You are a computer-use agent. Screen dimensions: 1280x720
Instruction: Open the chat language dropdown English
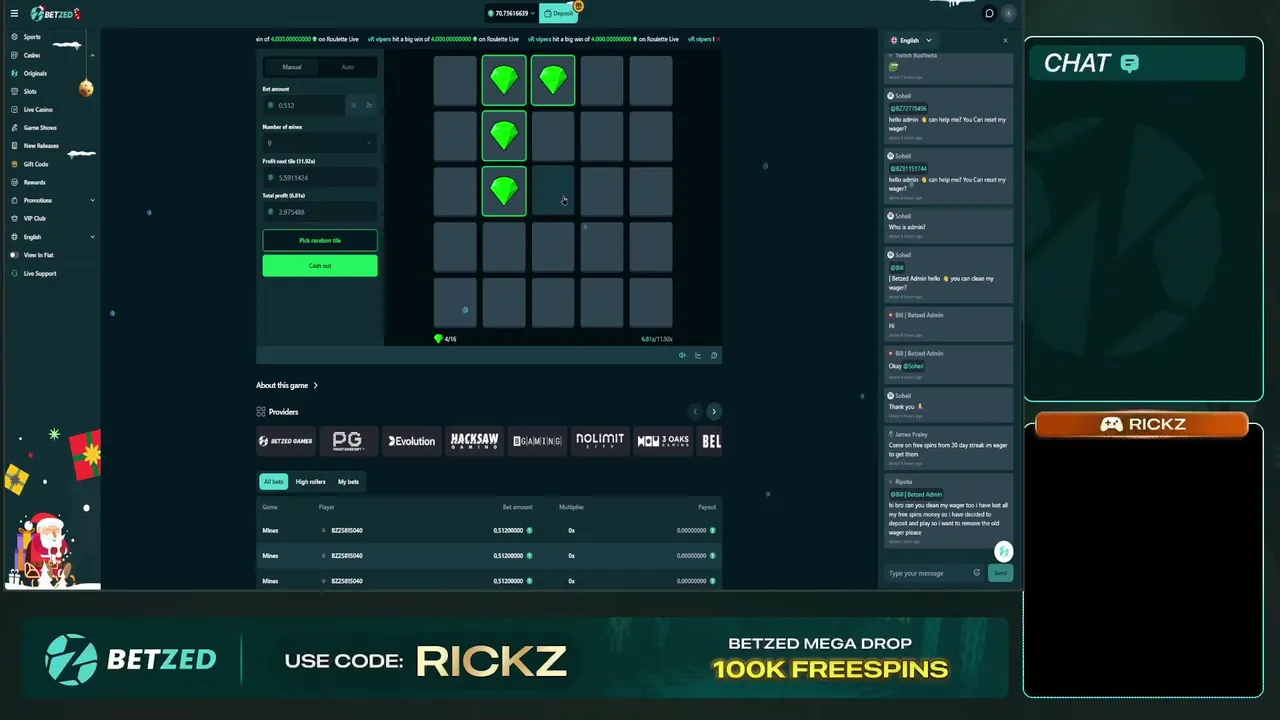click(910, 40)
